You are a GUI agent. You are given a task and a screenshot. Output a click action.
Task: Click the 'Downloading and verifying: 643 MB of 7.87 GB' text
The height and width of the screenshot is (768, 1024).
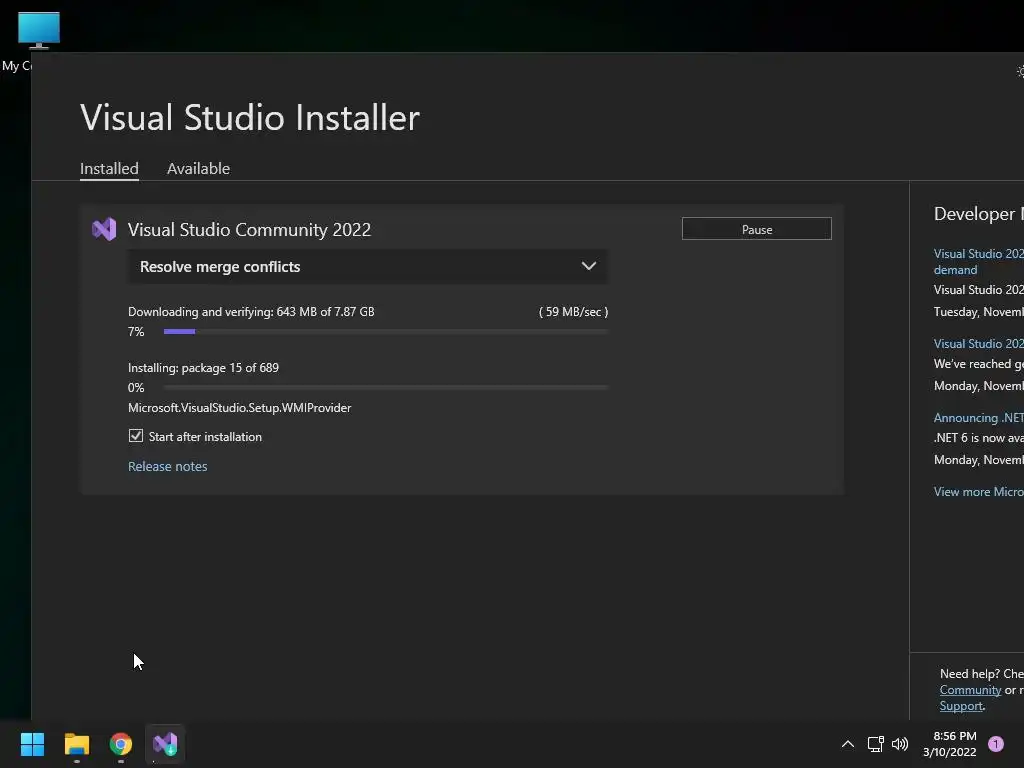point(251,312)
